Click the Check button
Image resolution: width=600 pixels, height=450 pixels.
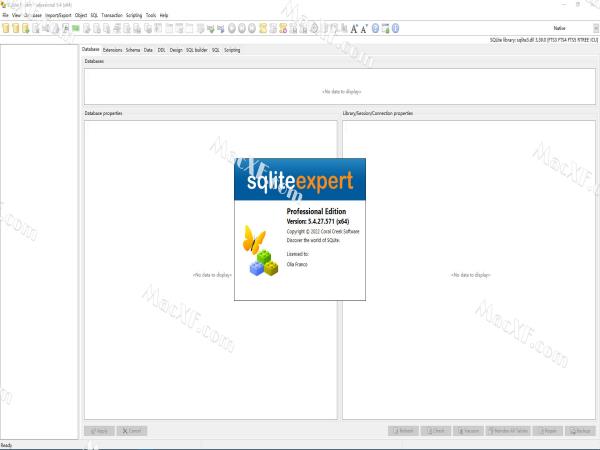click(435, 431)
